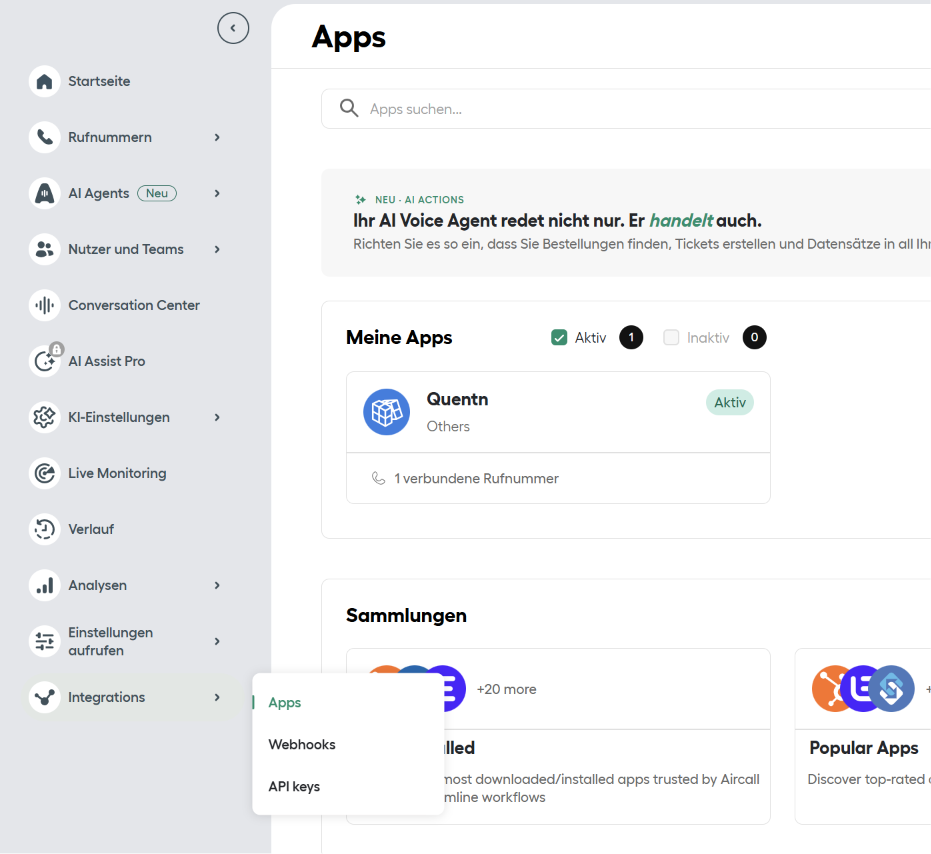Click the Conversation Center waveform icon
The width and height of the screenshot is (931, 854).
click(x=45, y=305)
